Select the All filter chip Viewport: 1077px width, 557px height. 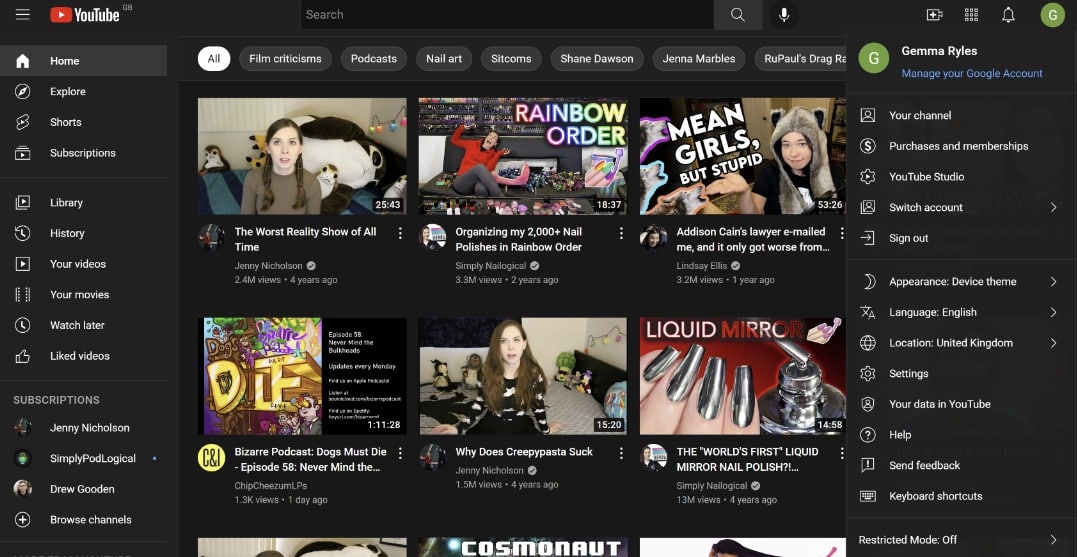tap(214, 59)
